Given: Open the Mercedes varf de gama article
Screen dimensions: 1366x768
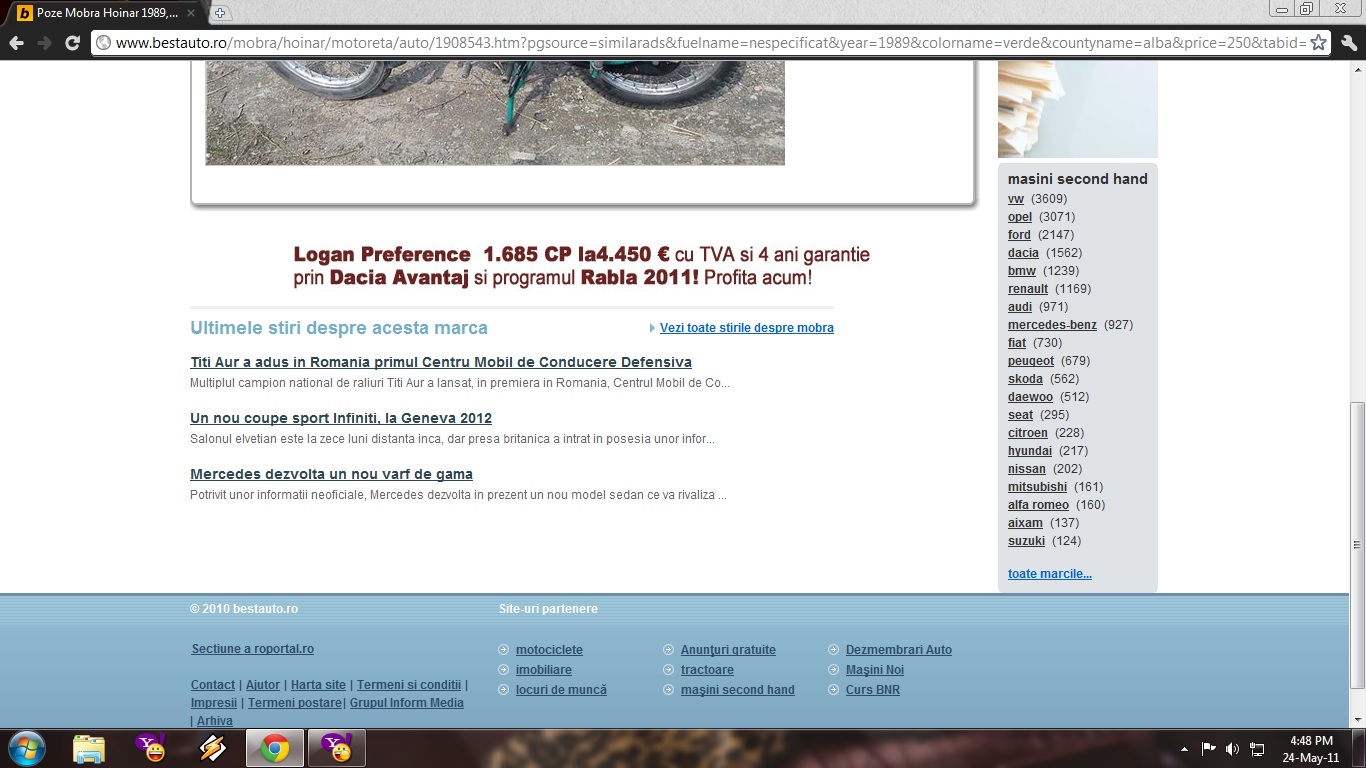Looking at the screenshot, I should pos(331,474).
